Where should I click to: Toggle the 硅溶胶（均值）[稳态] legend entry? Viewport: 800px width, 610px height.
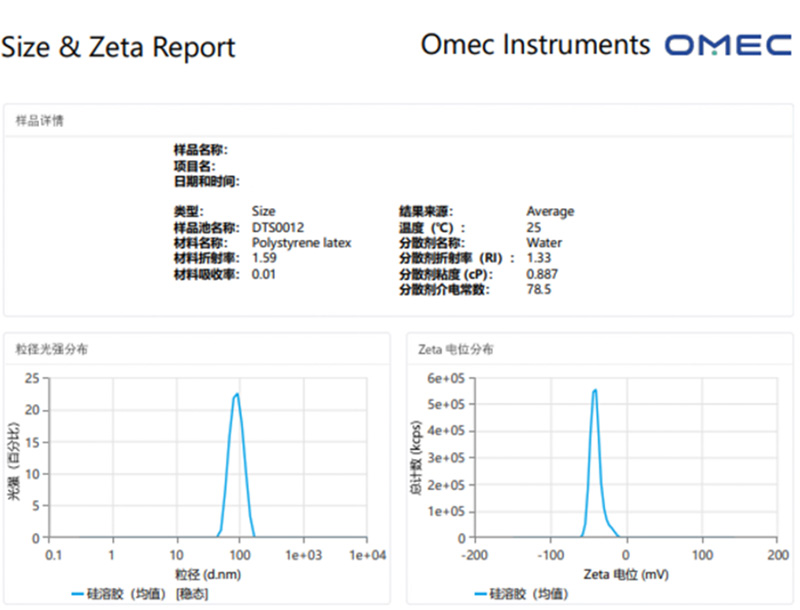[x=150, y=594]
